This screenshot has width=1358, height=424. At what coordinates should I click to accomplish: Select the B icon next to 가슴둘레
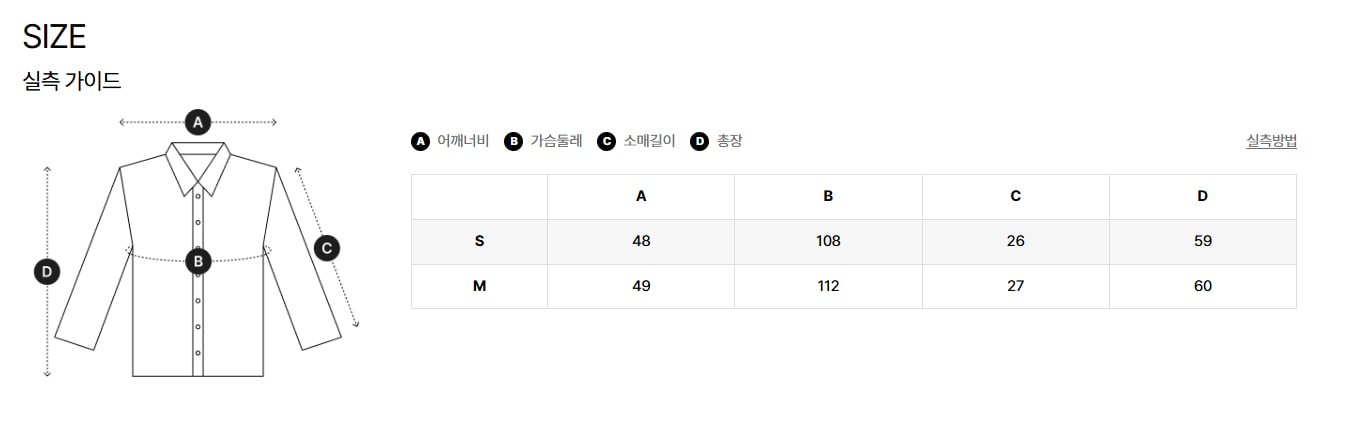513,141
